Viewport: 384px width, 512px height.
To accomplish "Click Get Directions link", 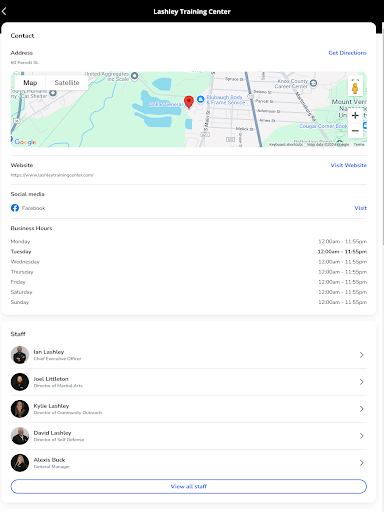I will pos(347,53).
